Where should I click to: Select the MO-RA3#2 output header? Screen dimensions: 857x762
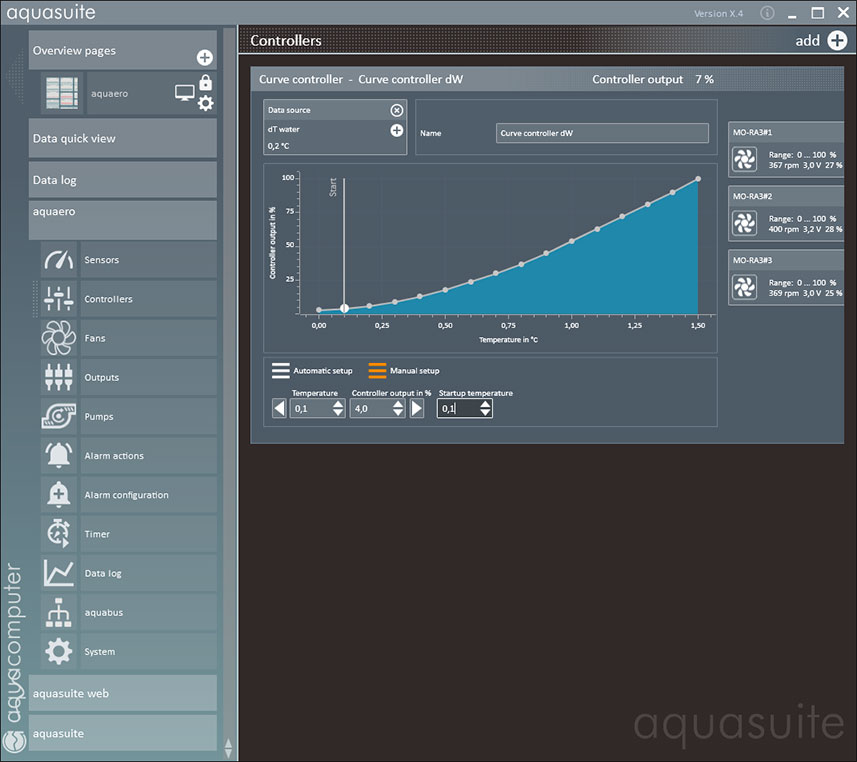786,196
